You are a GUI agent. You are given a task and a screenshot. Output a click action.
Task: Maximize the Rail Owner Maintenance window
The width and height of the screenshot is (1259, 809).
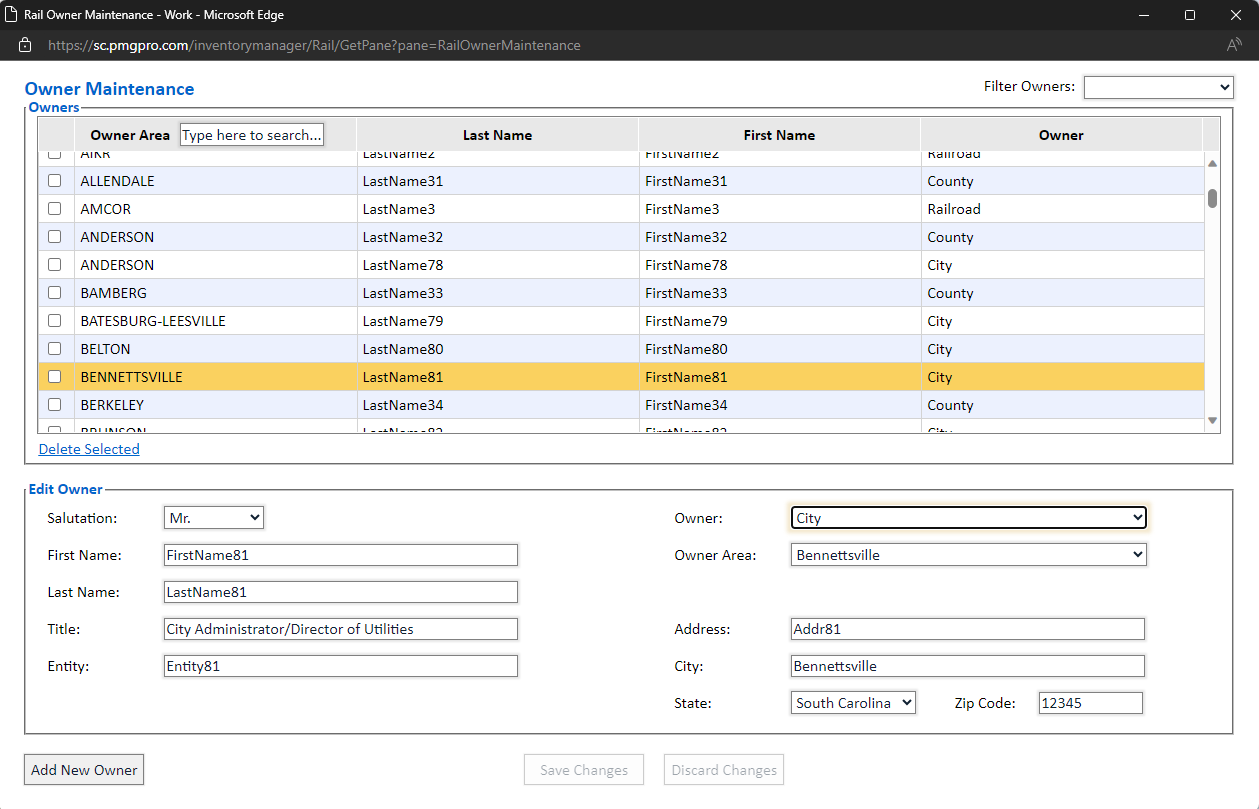tap(1189, 15)
